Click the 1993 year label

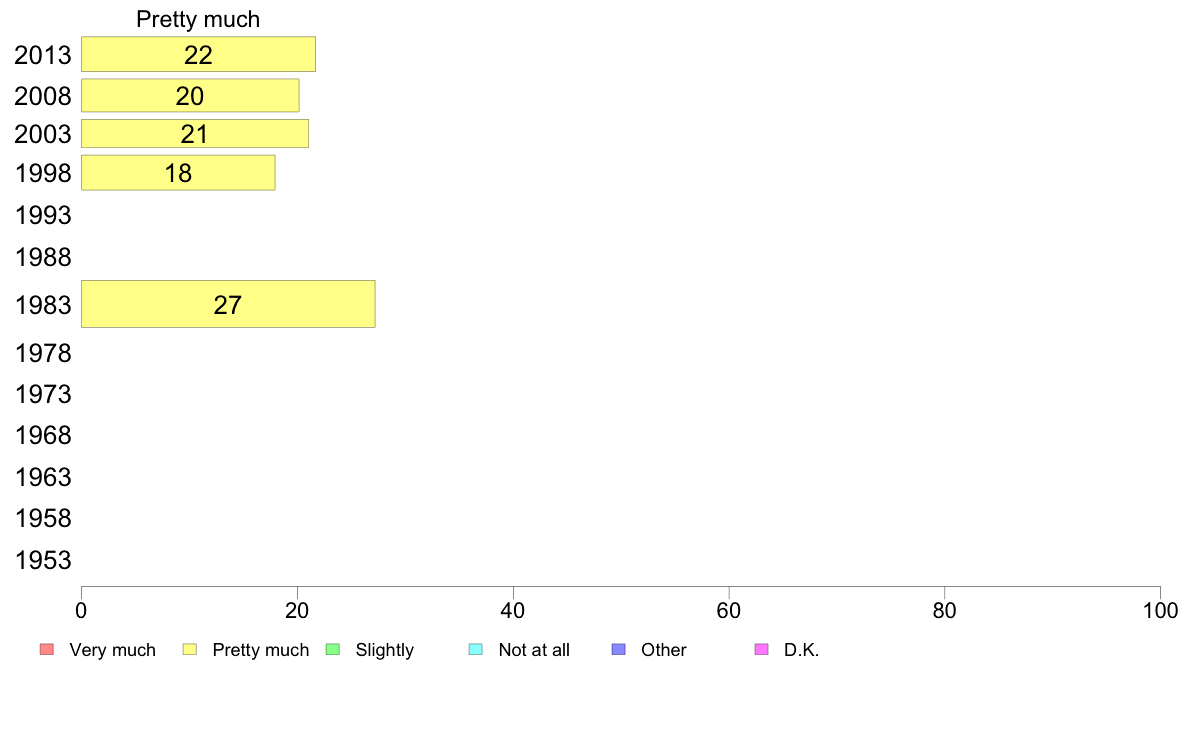[43, 216]
